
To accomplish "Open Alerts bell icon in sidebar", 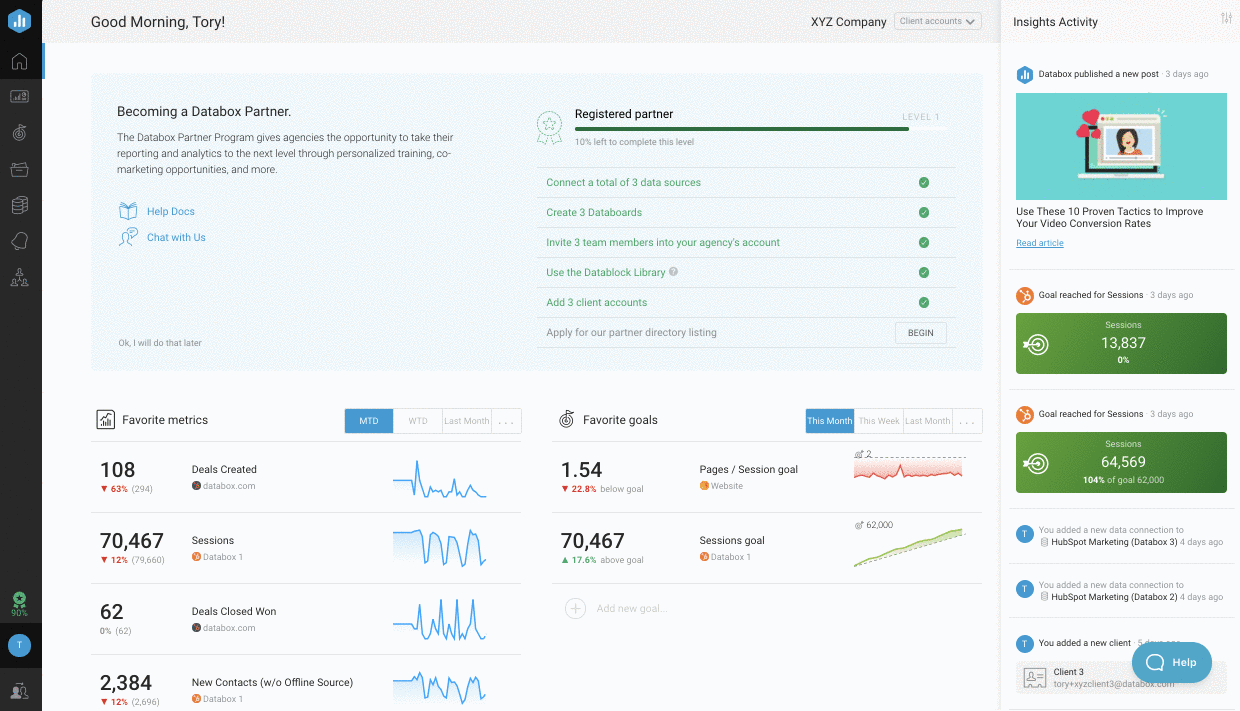I will tap(19, 241).
